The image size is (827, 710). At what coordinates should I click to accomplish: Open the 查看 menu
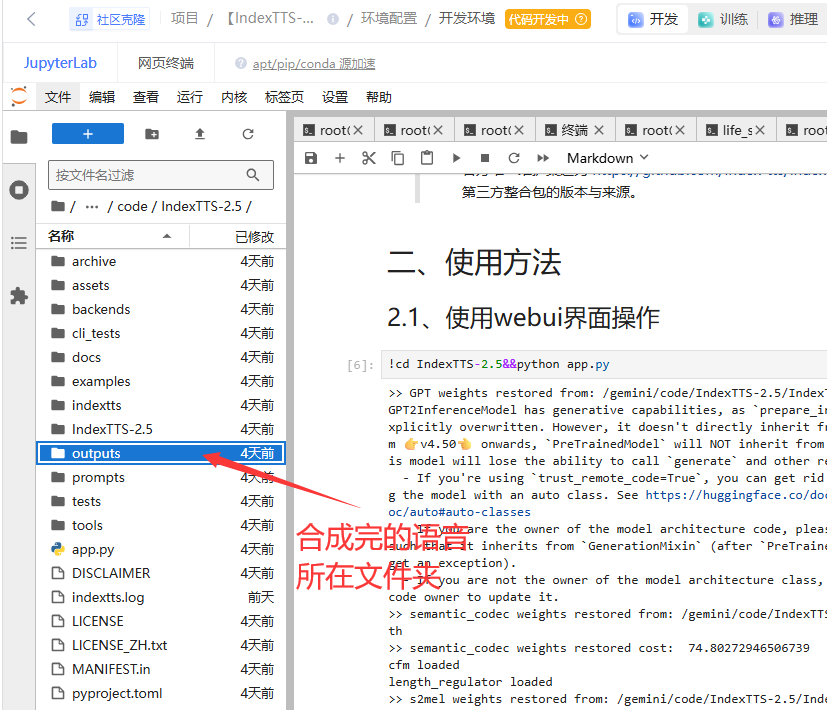pos(146,97)
